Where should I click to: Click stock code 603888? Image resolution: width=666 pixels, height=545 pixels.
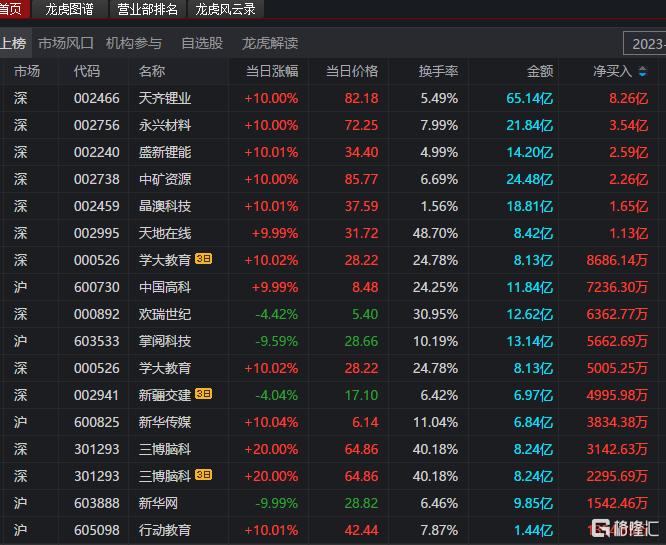pos(96,503)
